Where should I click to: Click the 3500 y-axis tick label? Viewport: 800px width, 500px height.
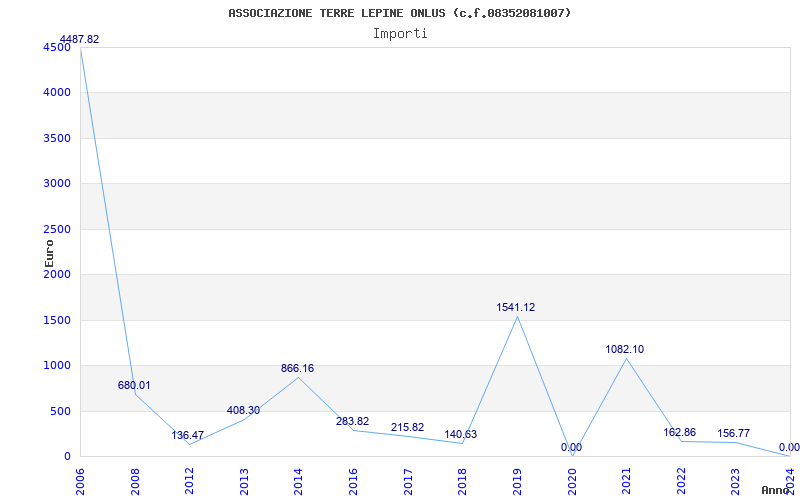point(57,138)
